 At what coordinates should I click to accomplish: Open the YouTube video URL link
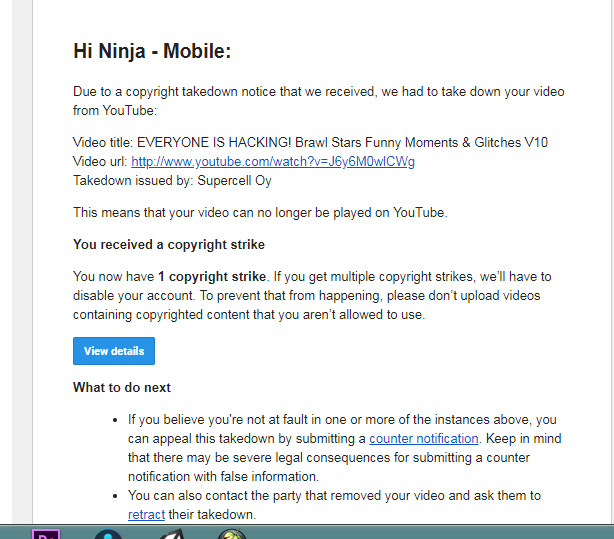[x=273, y=161]
